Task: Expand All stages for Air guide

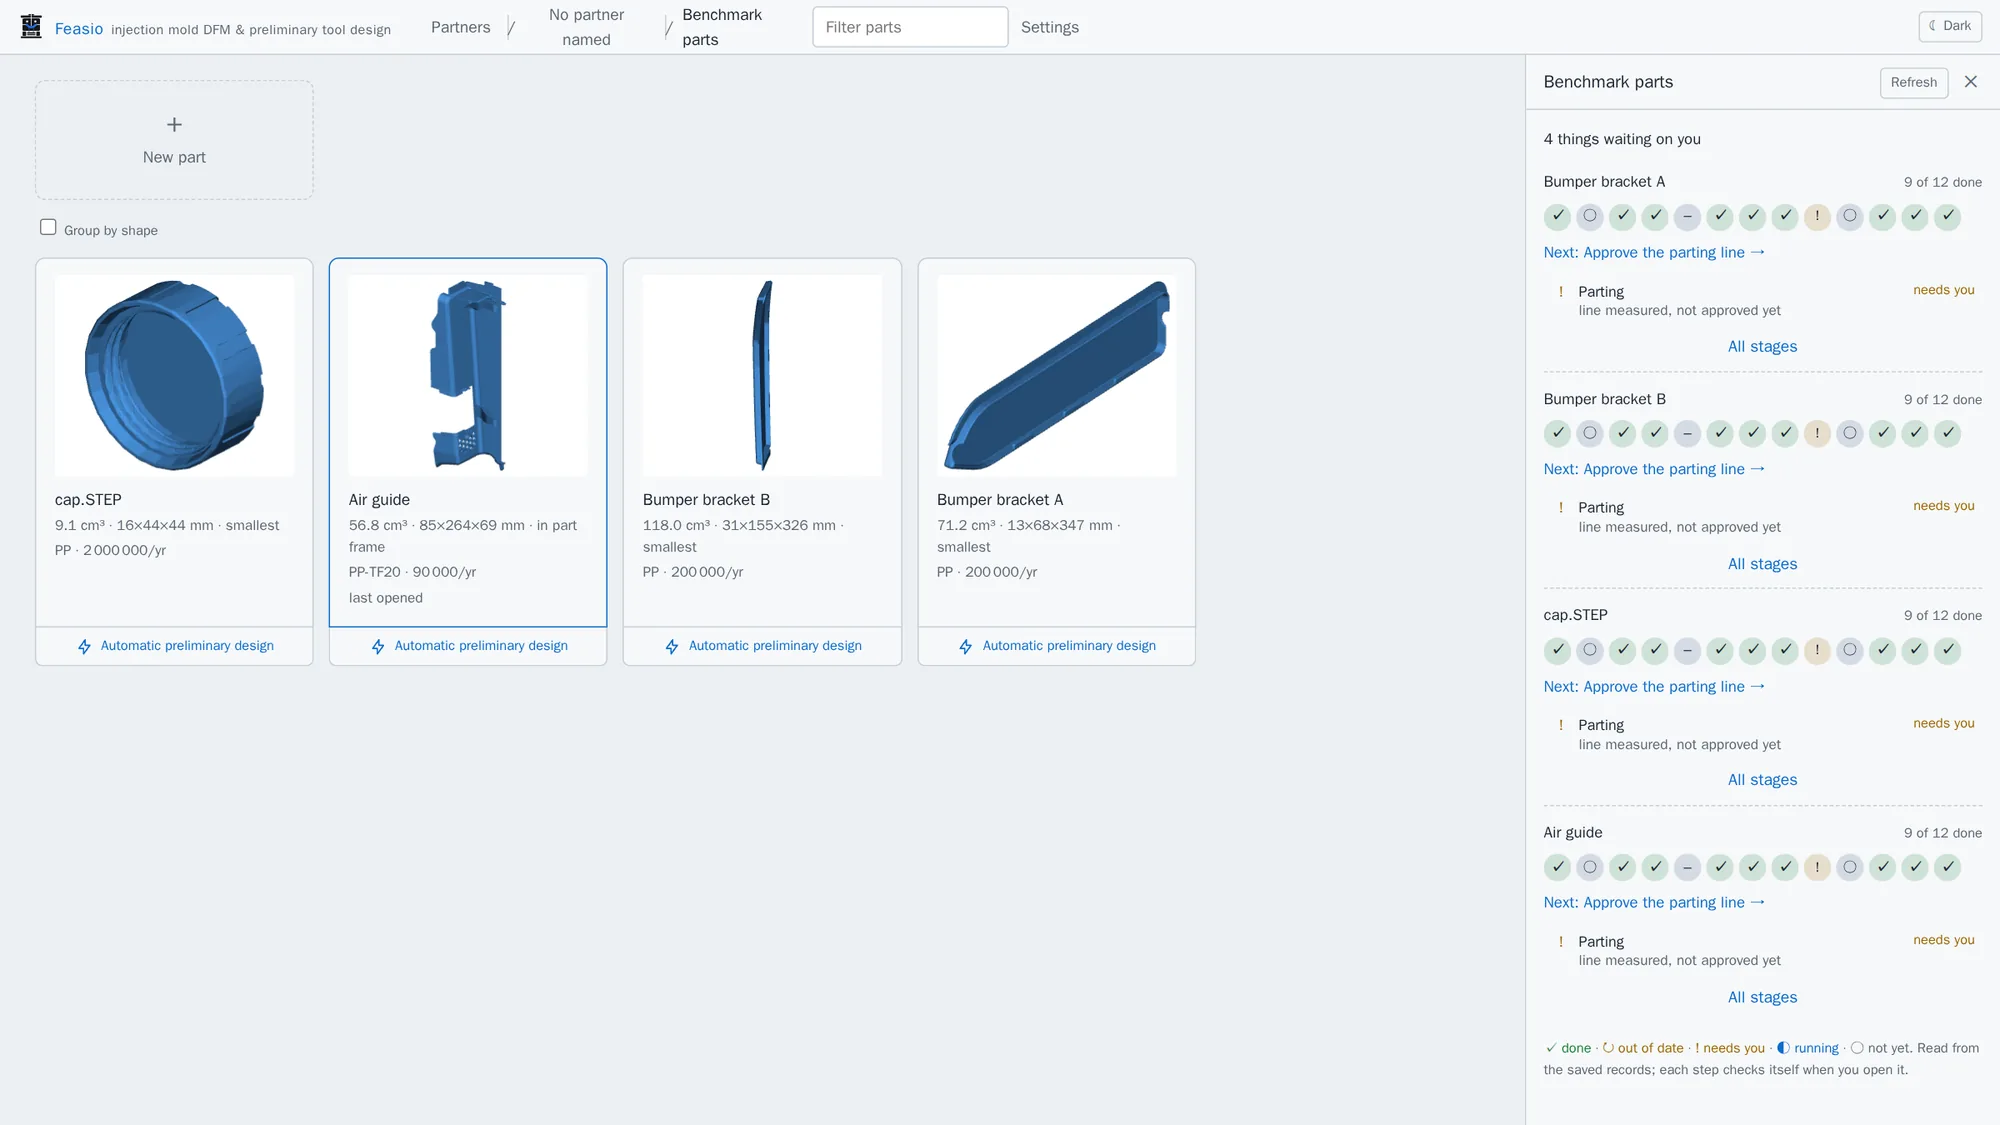Action: coord(1762,997)
